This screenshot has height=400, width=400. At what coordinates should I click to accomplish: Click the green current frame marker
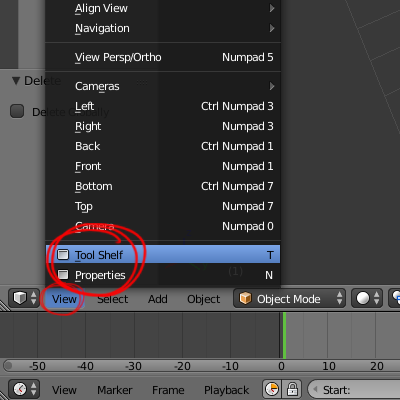tap(284, 335)
